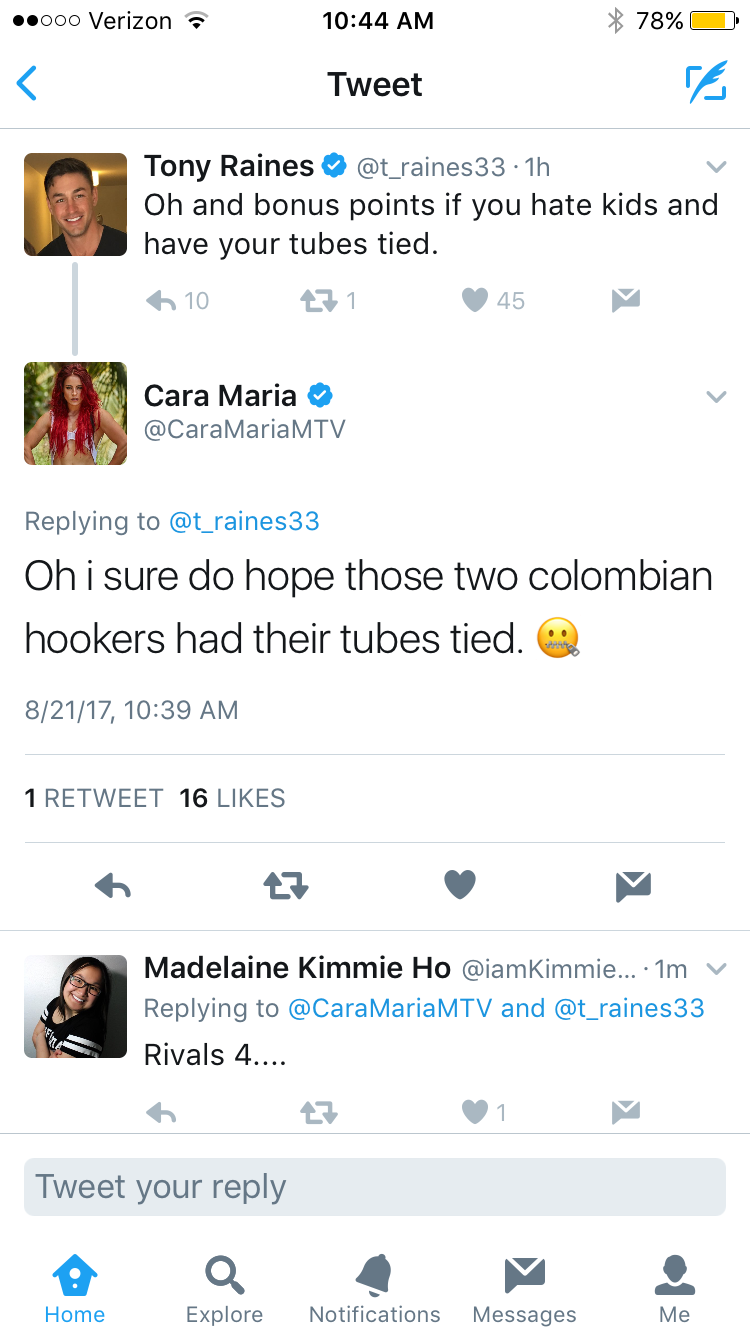Viewport: 750px width, 1334px height.
Task: Go to the Messages tab
Action: [x=524, y=1290]
